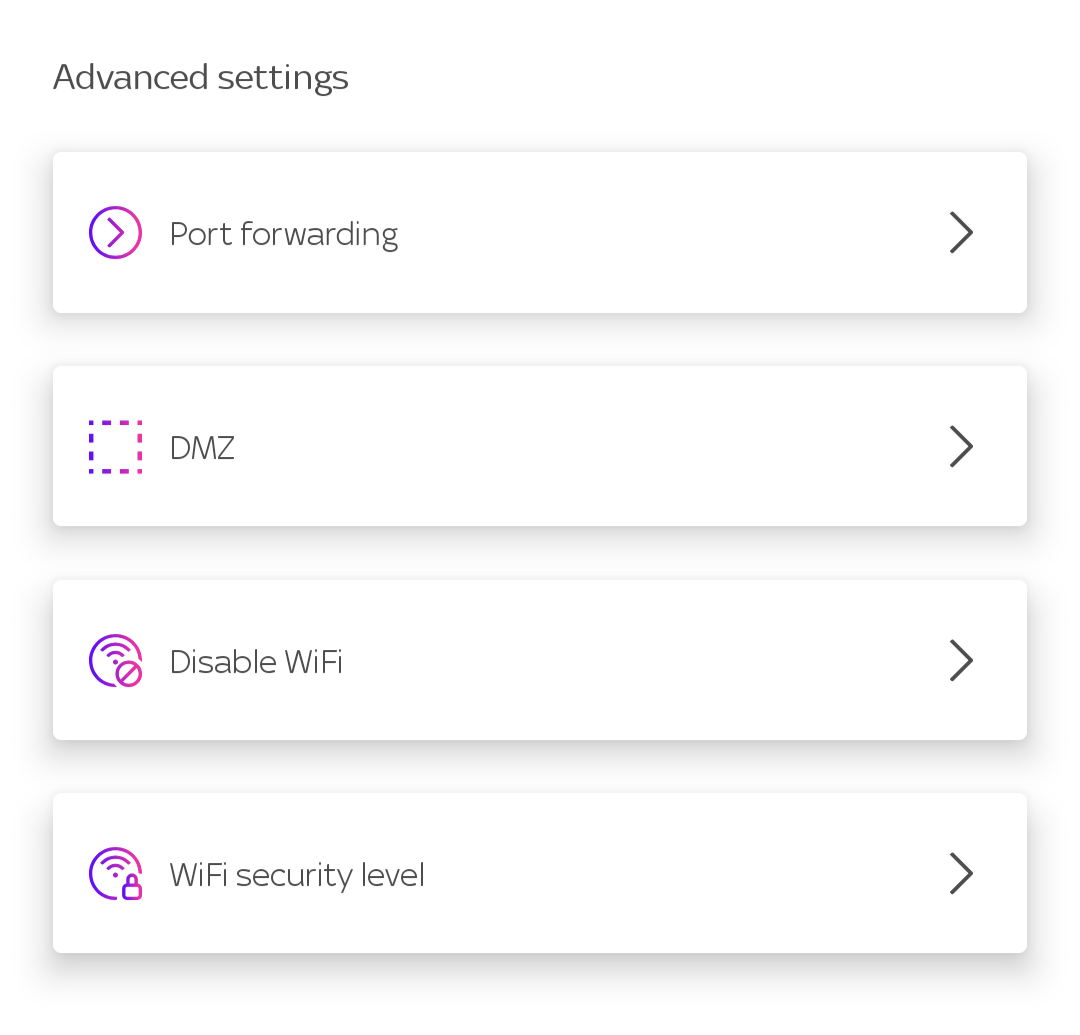Click blank middle area of DMZ card

coord(600,447)
